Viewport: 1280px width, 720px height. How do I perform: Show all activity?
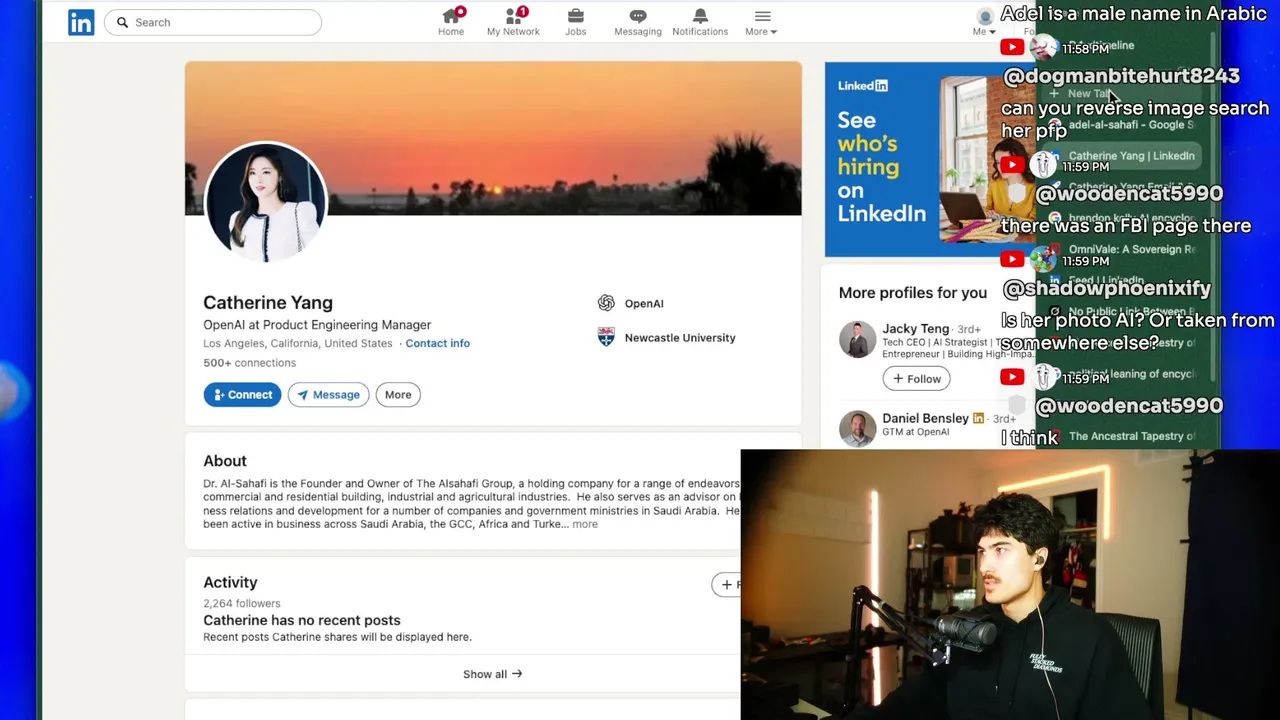492,674
